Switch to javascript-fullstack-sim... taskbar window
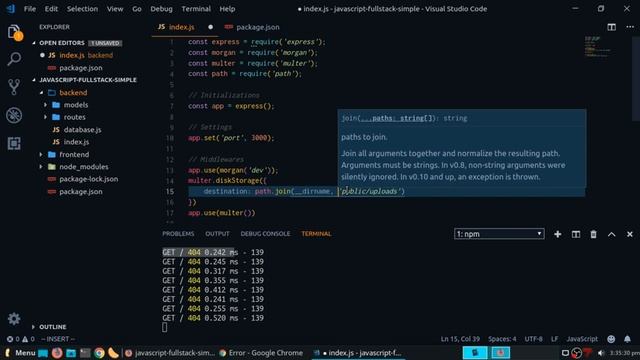The width and height of the screenshot is (640, 360). (x=170, y=353)
